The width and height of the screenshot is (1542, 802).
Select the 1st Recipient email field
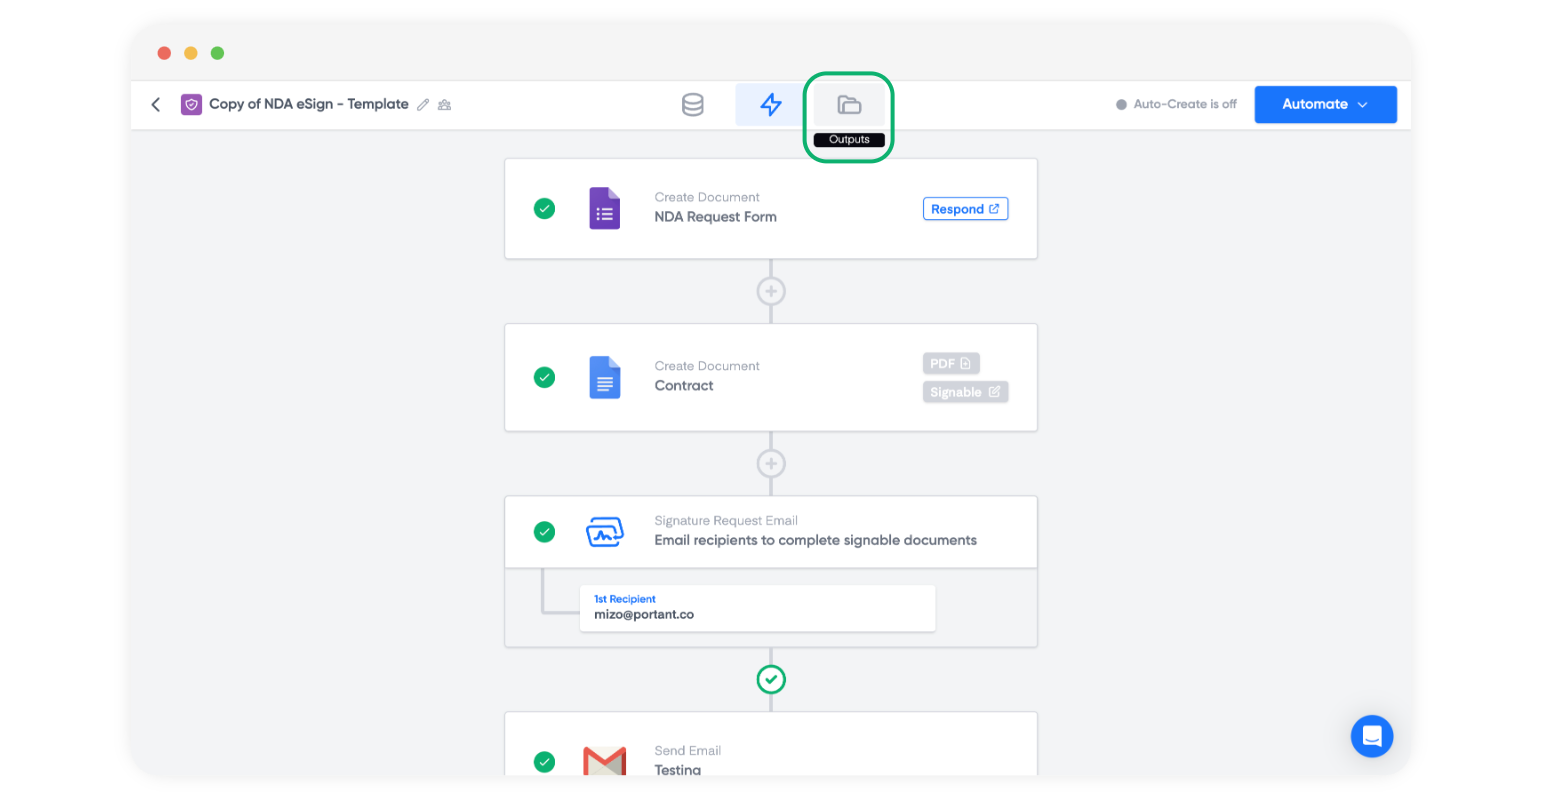pos(757,608)
